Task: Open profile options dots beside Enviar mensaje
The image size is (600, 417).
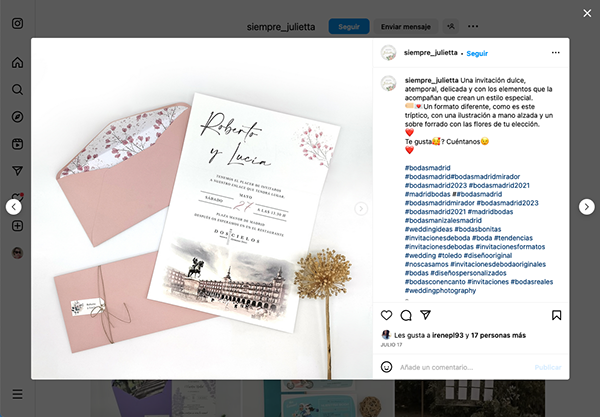Action: (x=473, y=26)
